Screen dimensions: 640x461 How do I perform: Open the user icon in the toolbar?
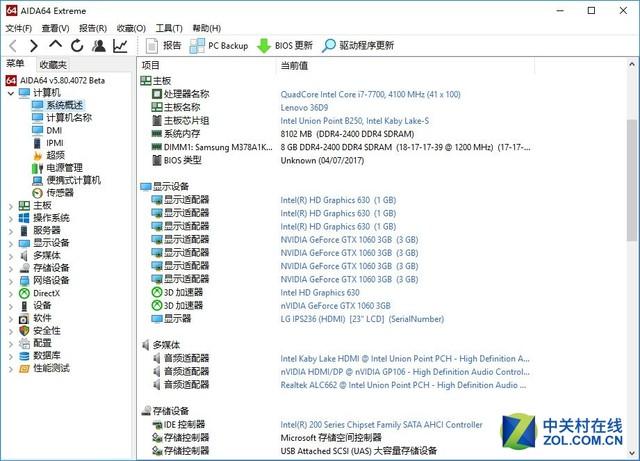(x=98, y=46)
